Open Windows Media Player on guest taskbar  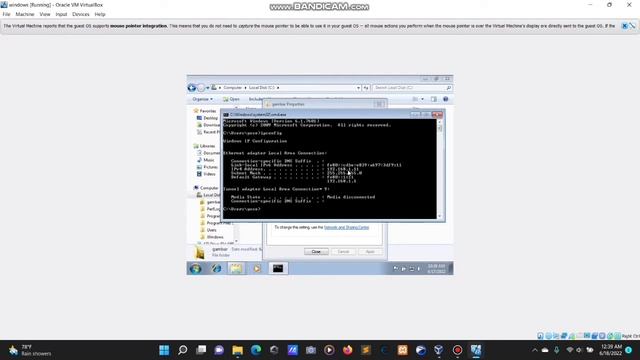[x=257, y=268]
